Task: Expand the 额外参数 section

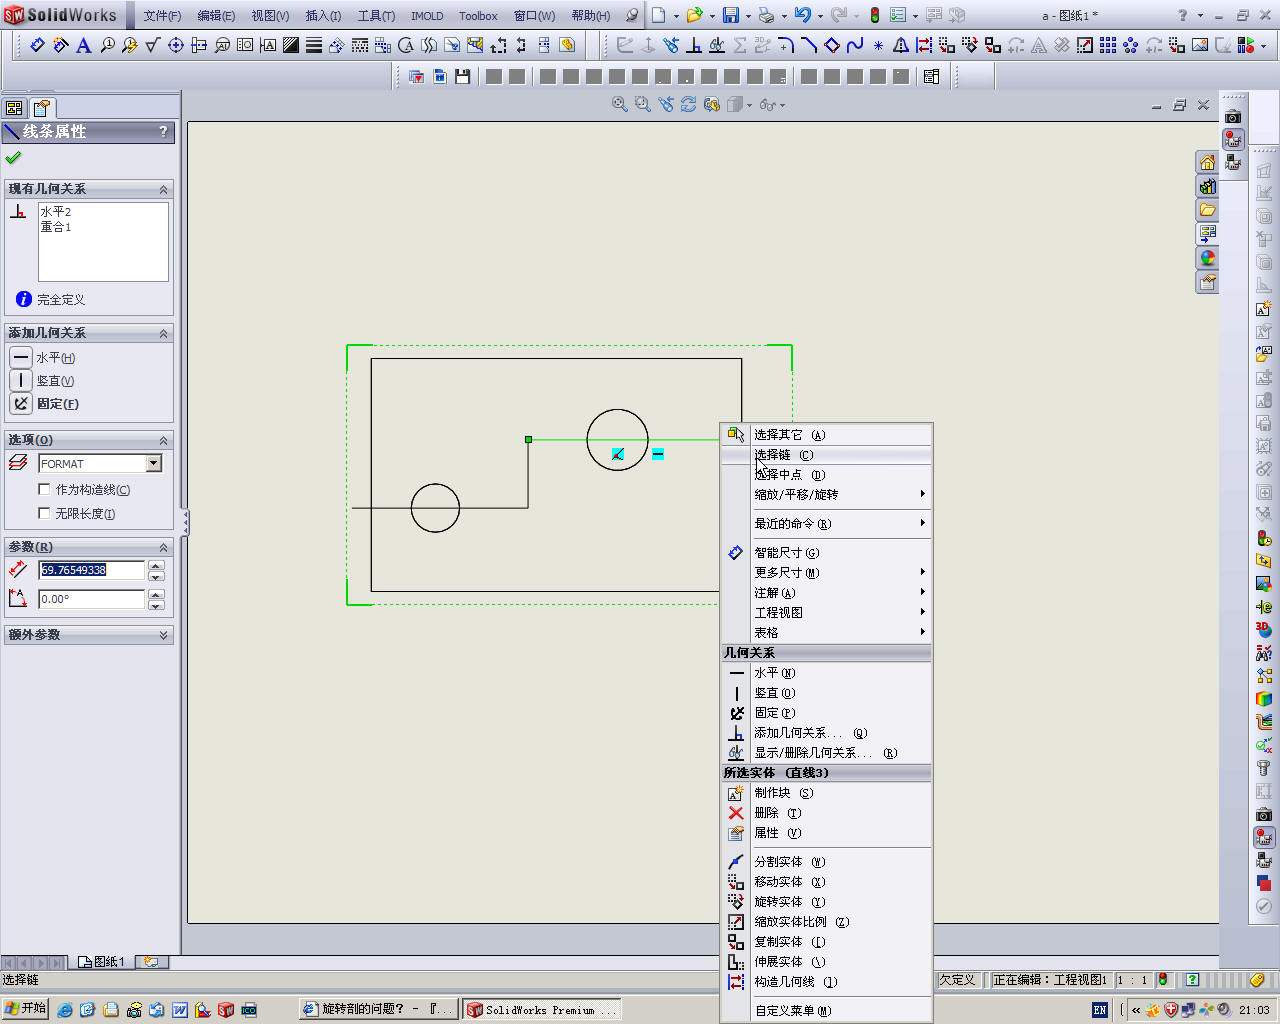Action: (x=164, y=635)
